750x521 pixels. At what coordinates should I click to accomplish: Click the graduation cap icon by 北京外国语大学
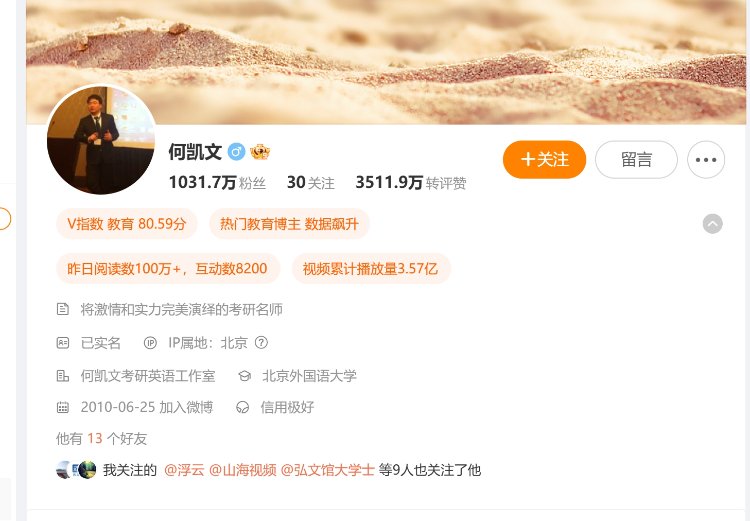pyautogui.click(x=244, y=376)
